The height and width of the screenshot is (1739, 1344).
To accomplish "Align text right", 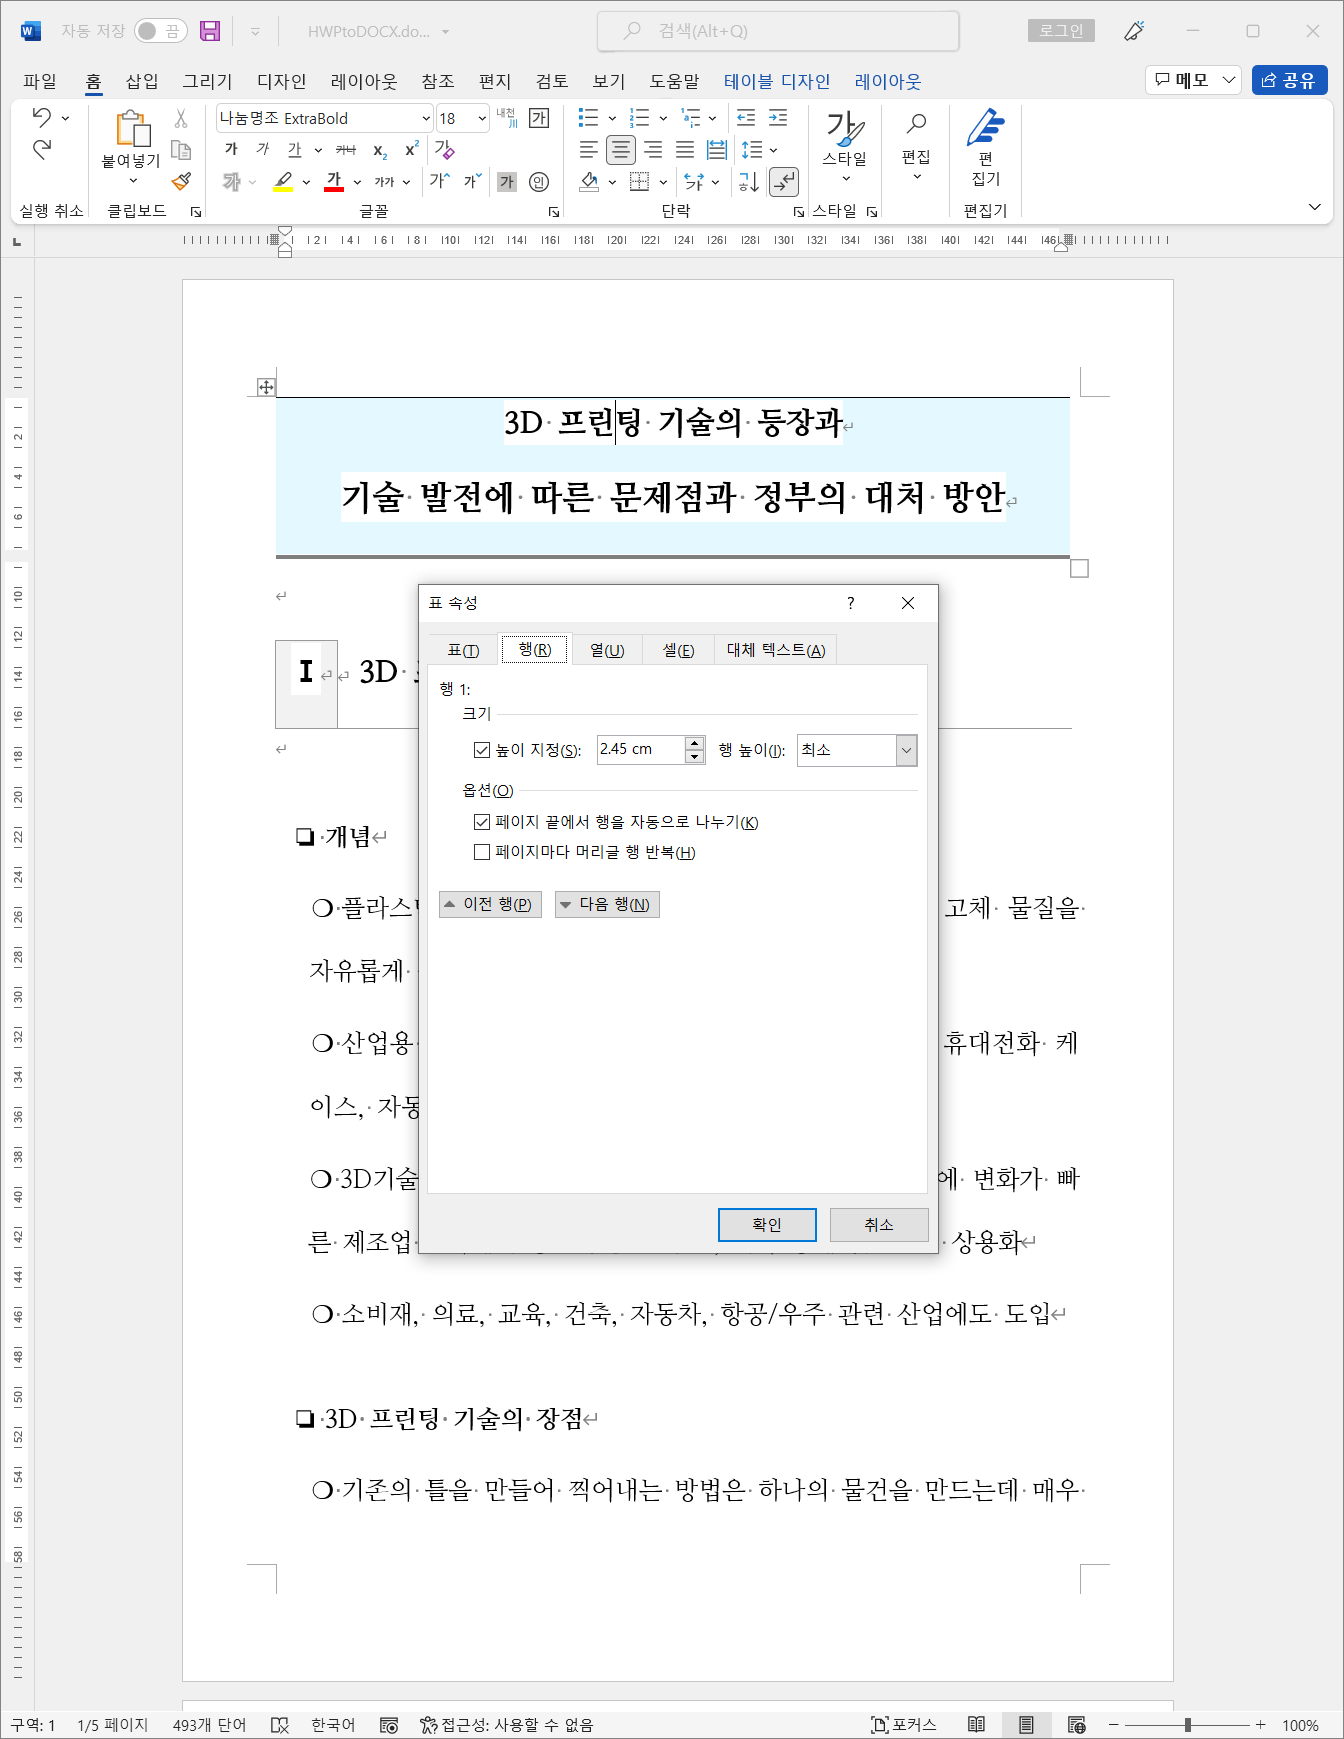I will [x=653, y=150].
